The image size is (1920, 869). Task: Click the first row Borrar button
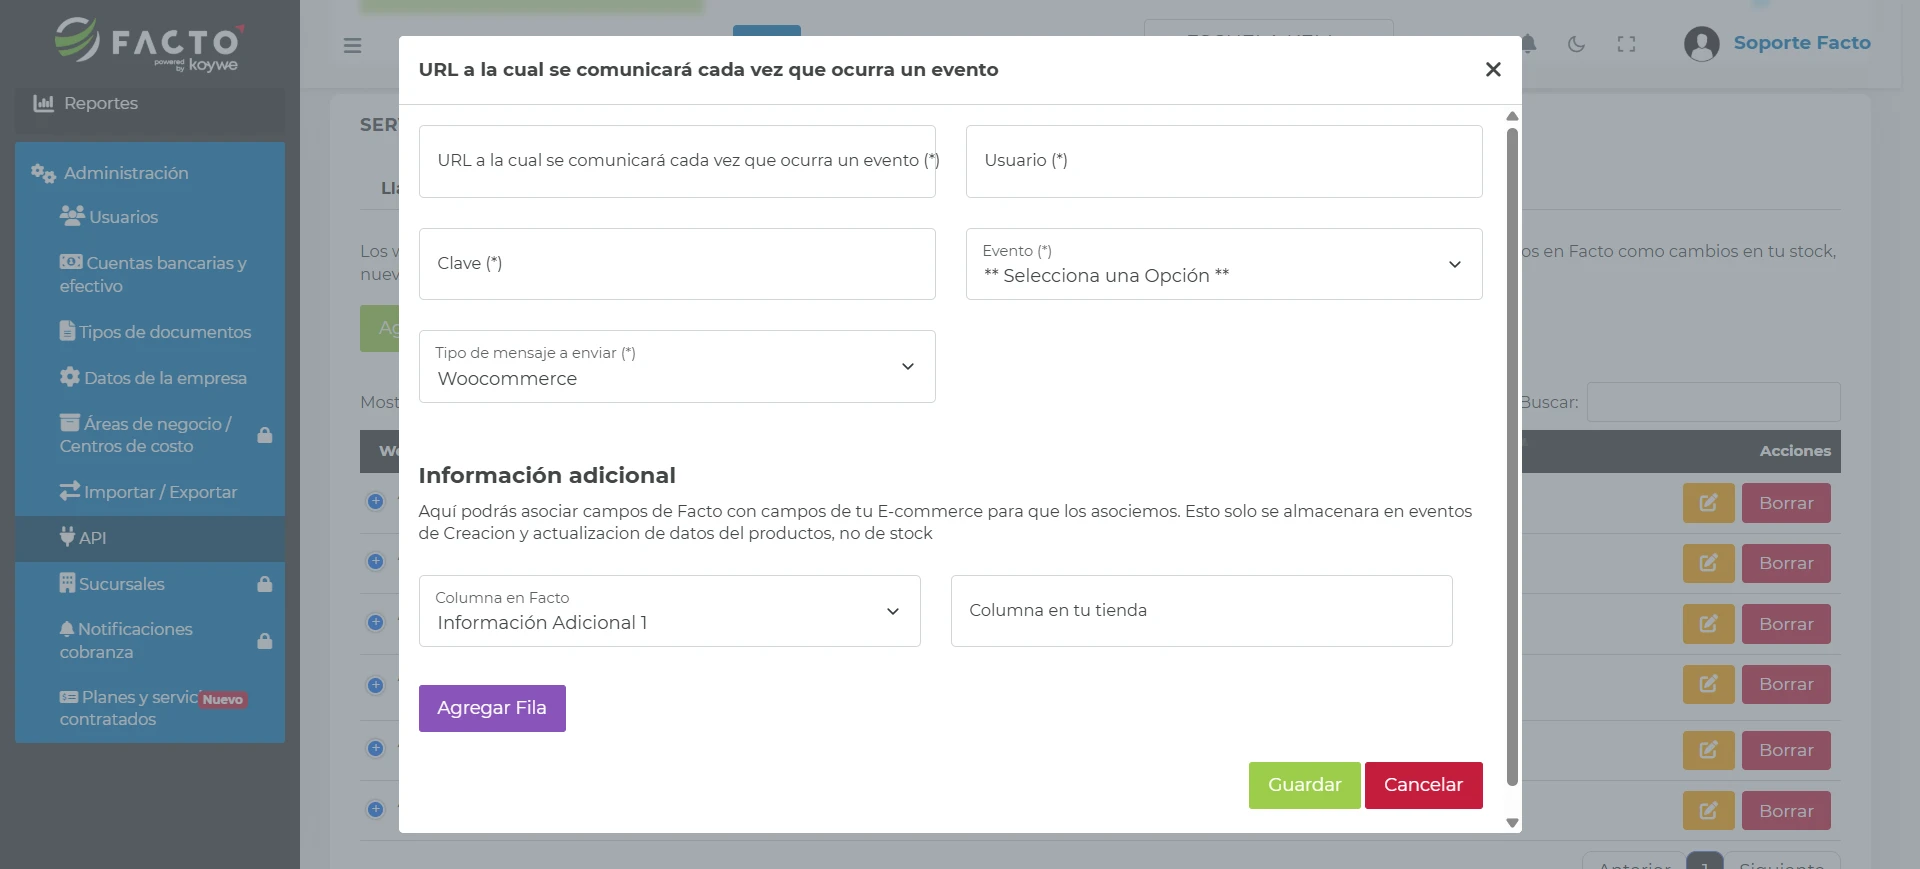coord(1786,503)
